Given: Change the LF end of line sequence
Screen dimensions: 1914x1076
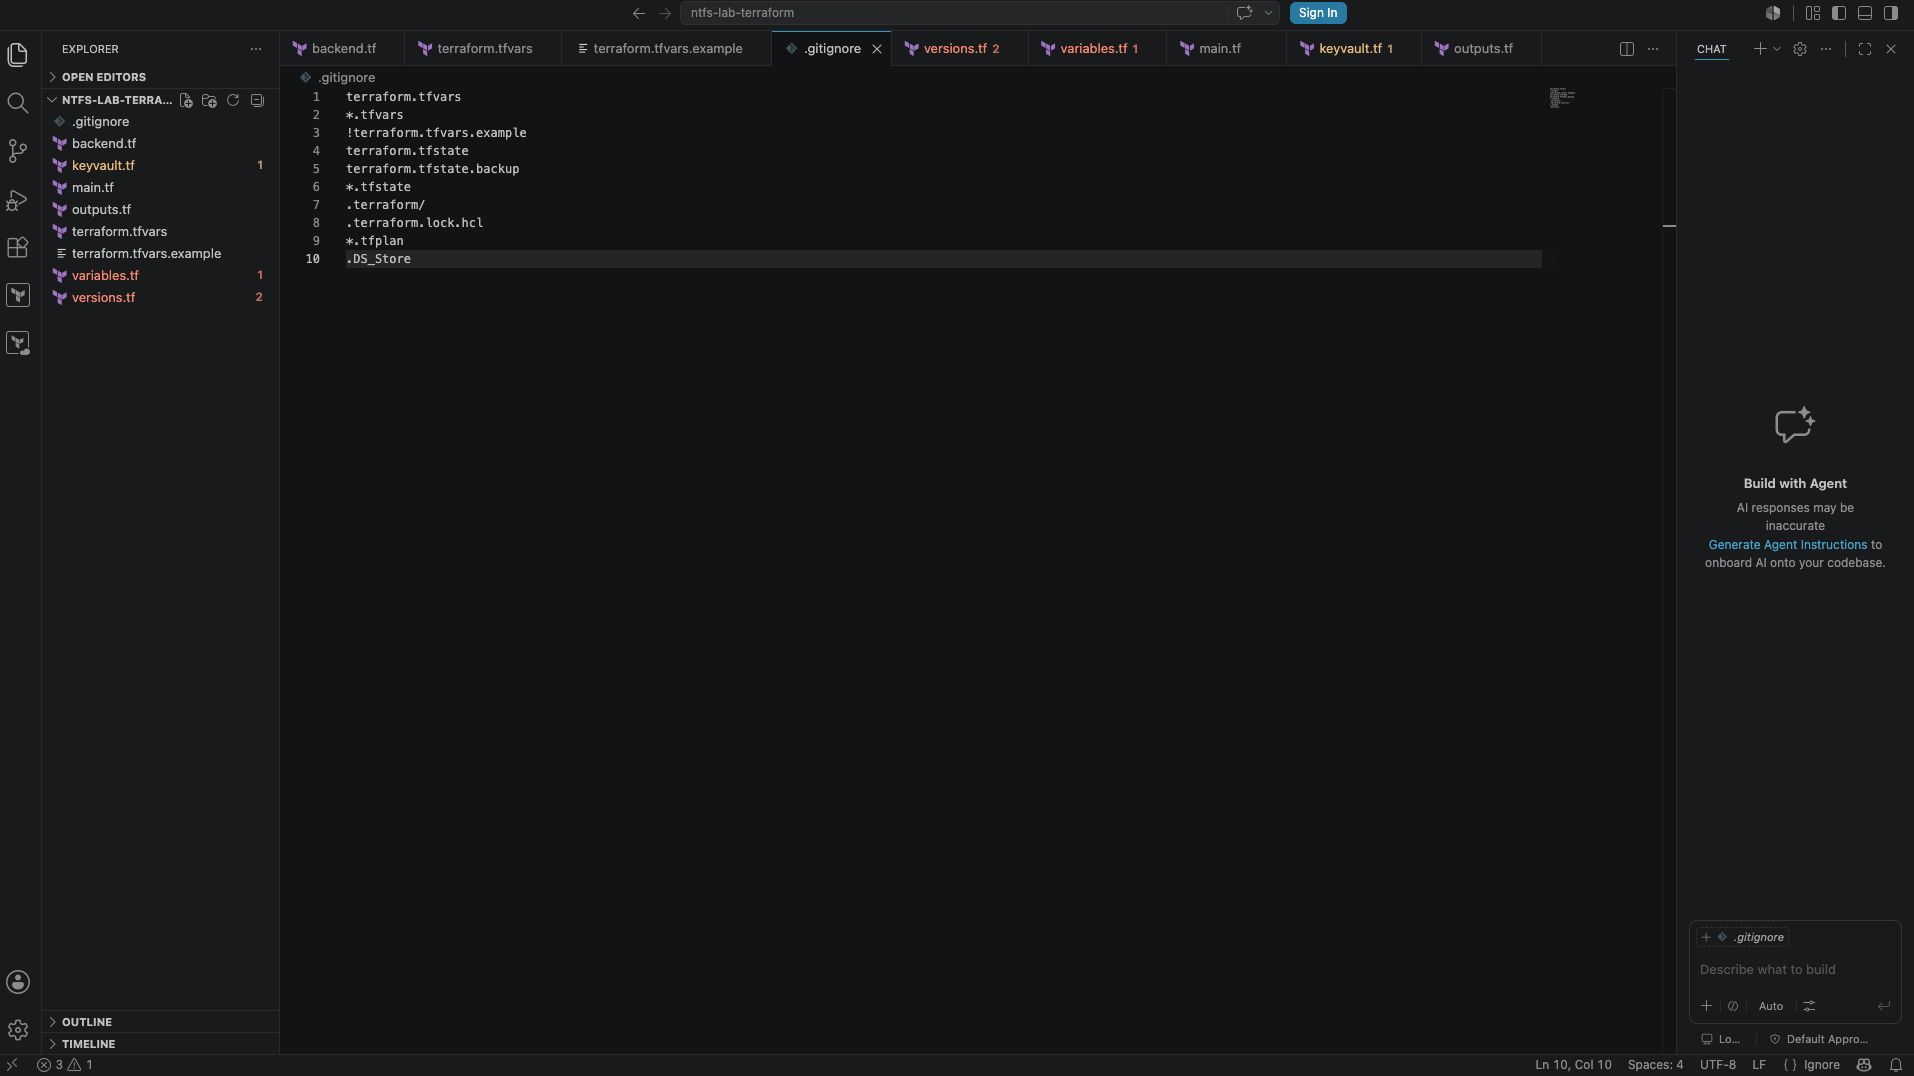Looking at the screenshot, I should click(x=1759, y=1065).
